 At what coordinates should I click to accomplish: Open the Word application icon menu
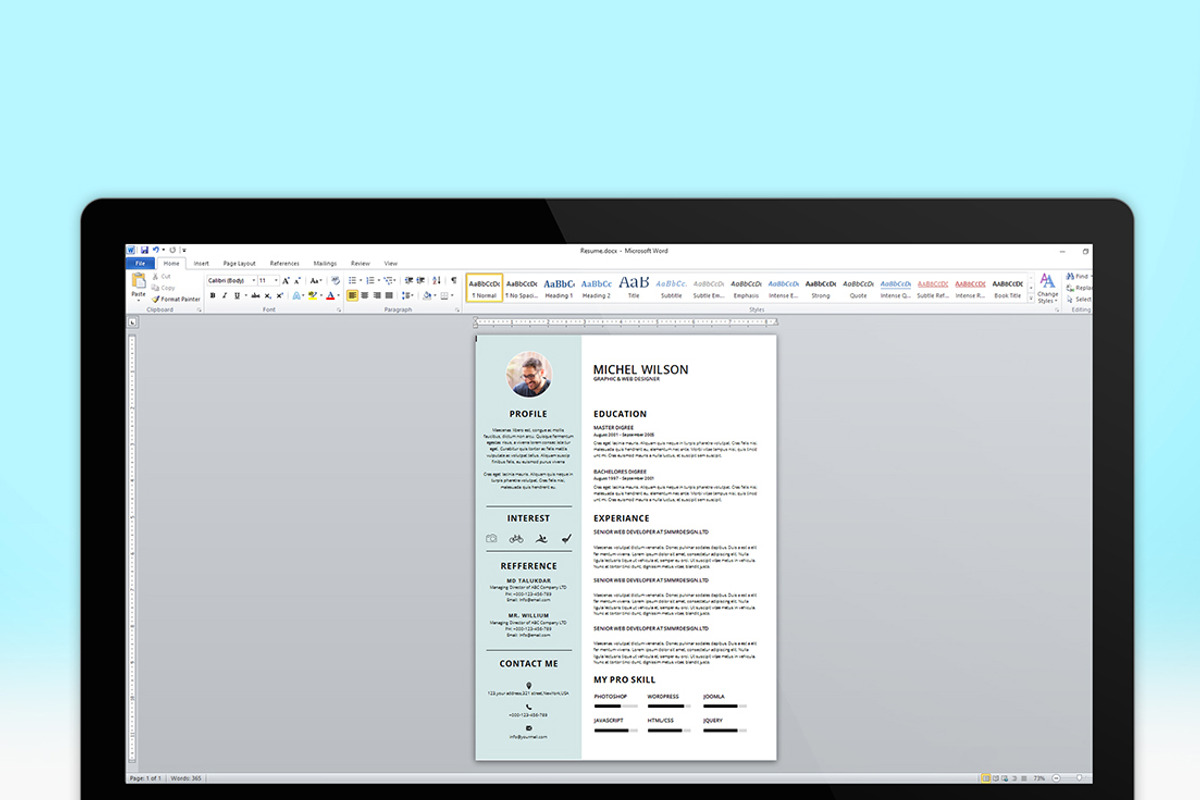131,250
